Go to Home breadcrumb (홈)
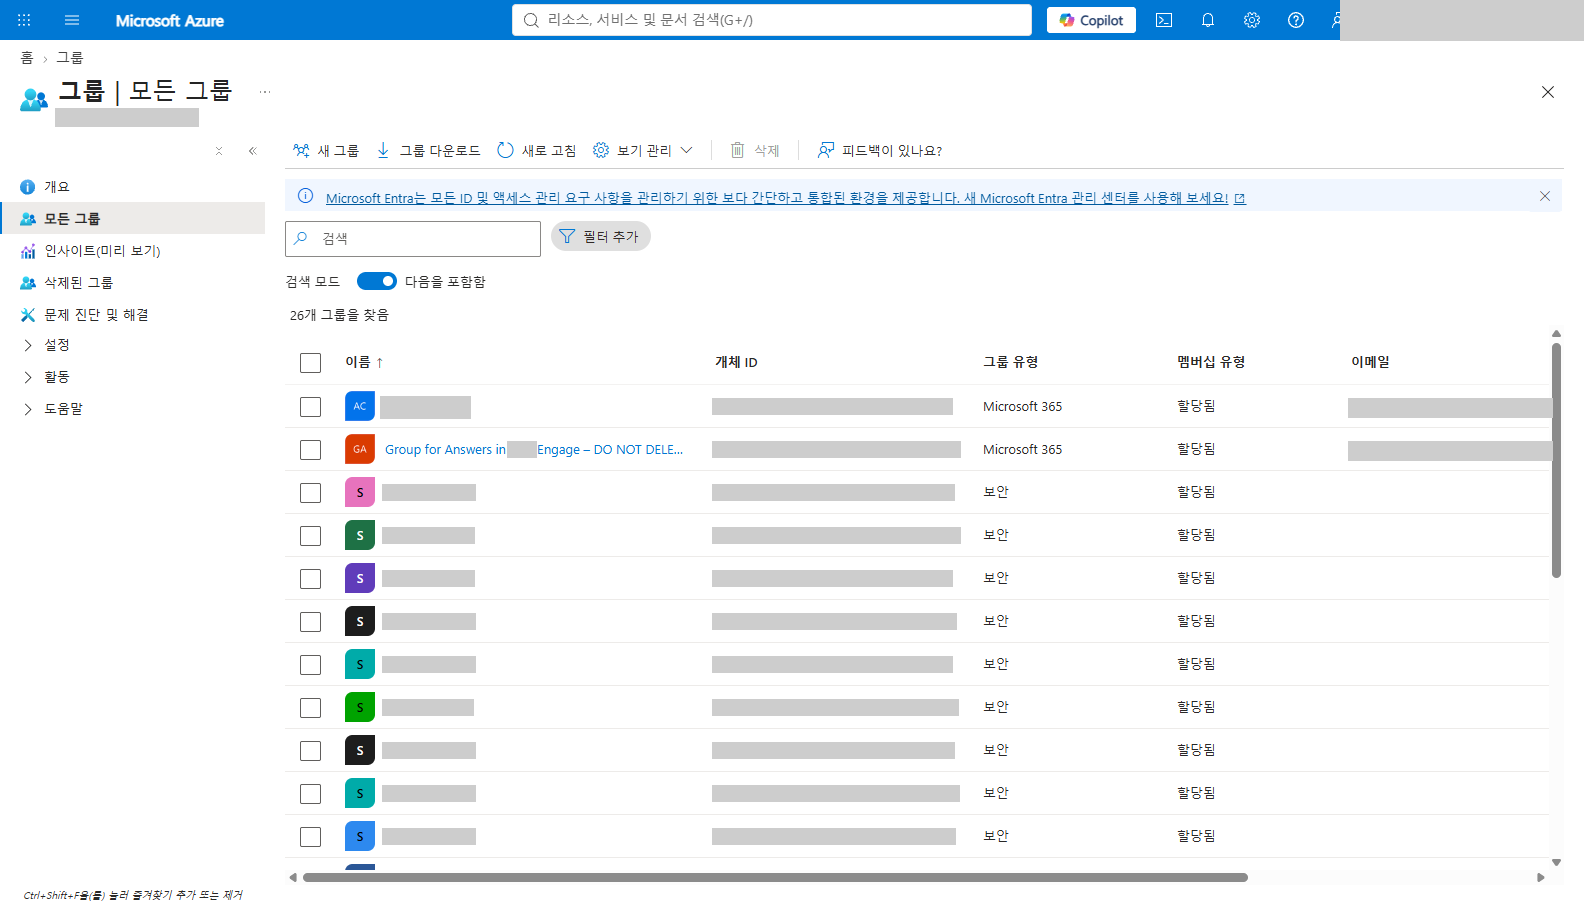This screenshot has width=1584, height=905. (27, 58)
